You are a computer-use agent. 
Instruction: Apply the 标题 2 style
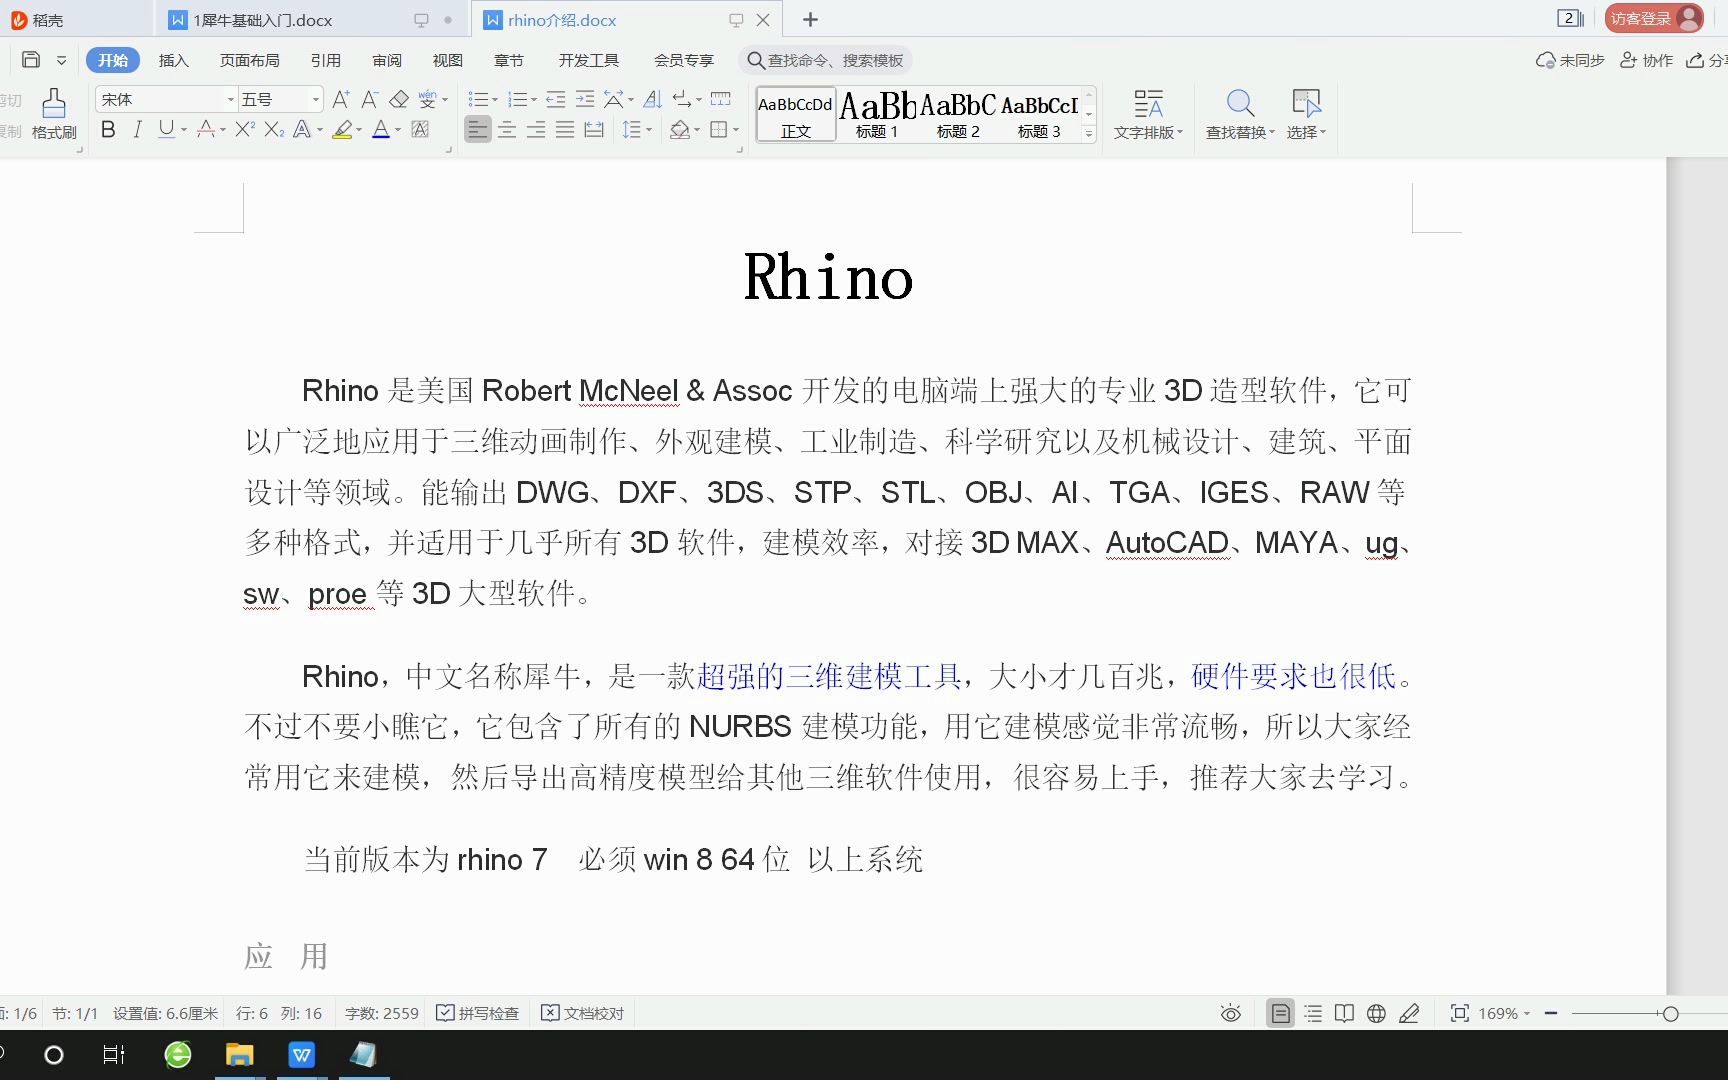(958, 114)
